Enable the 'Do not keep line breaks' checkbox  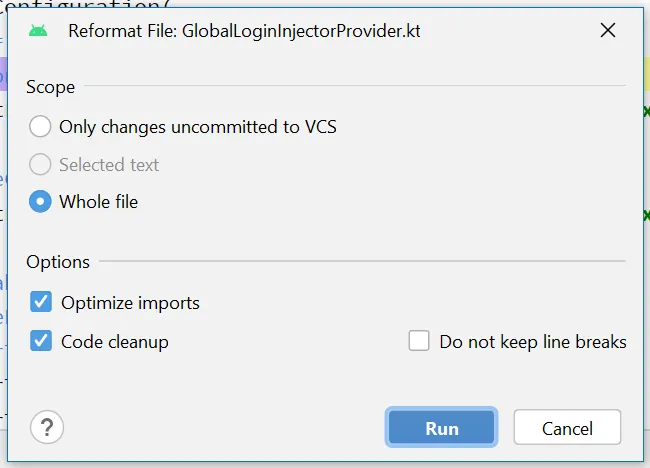coord(419,341)
